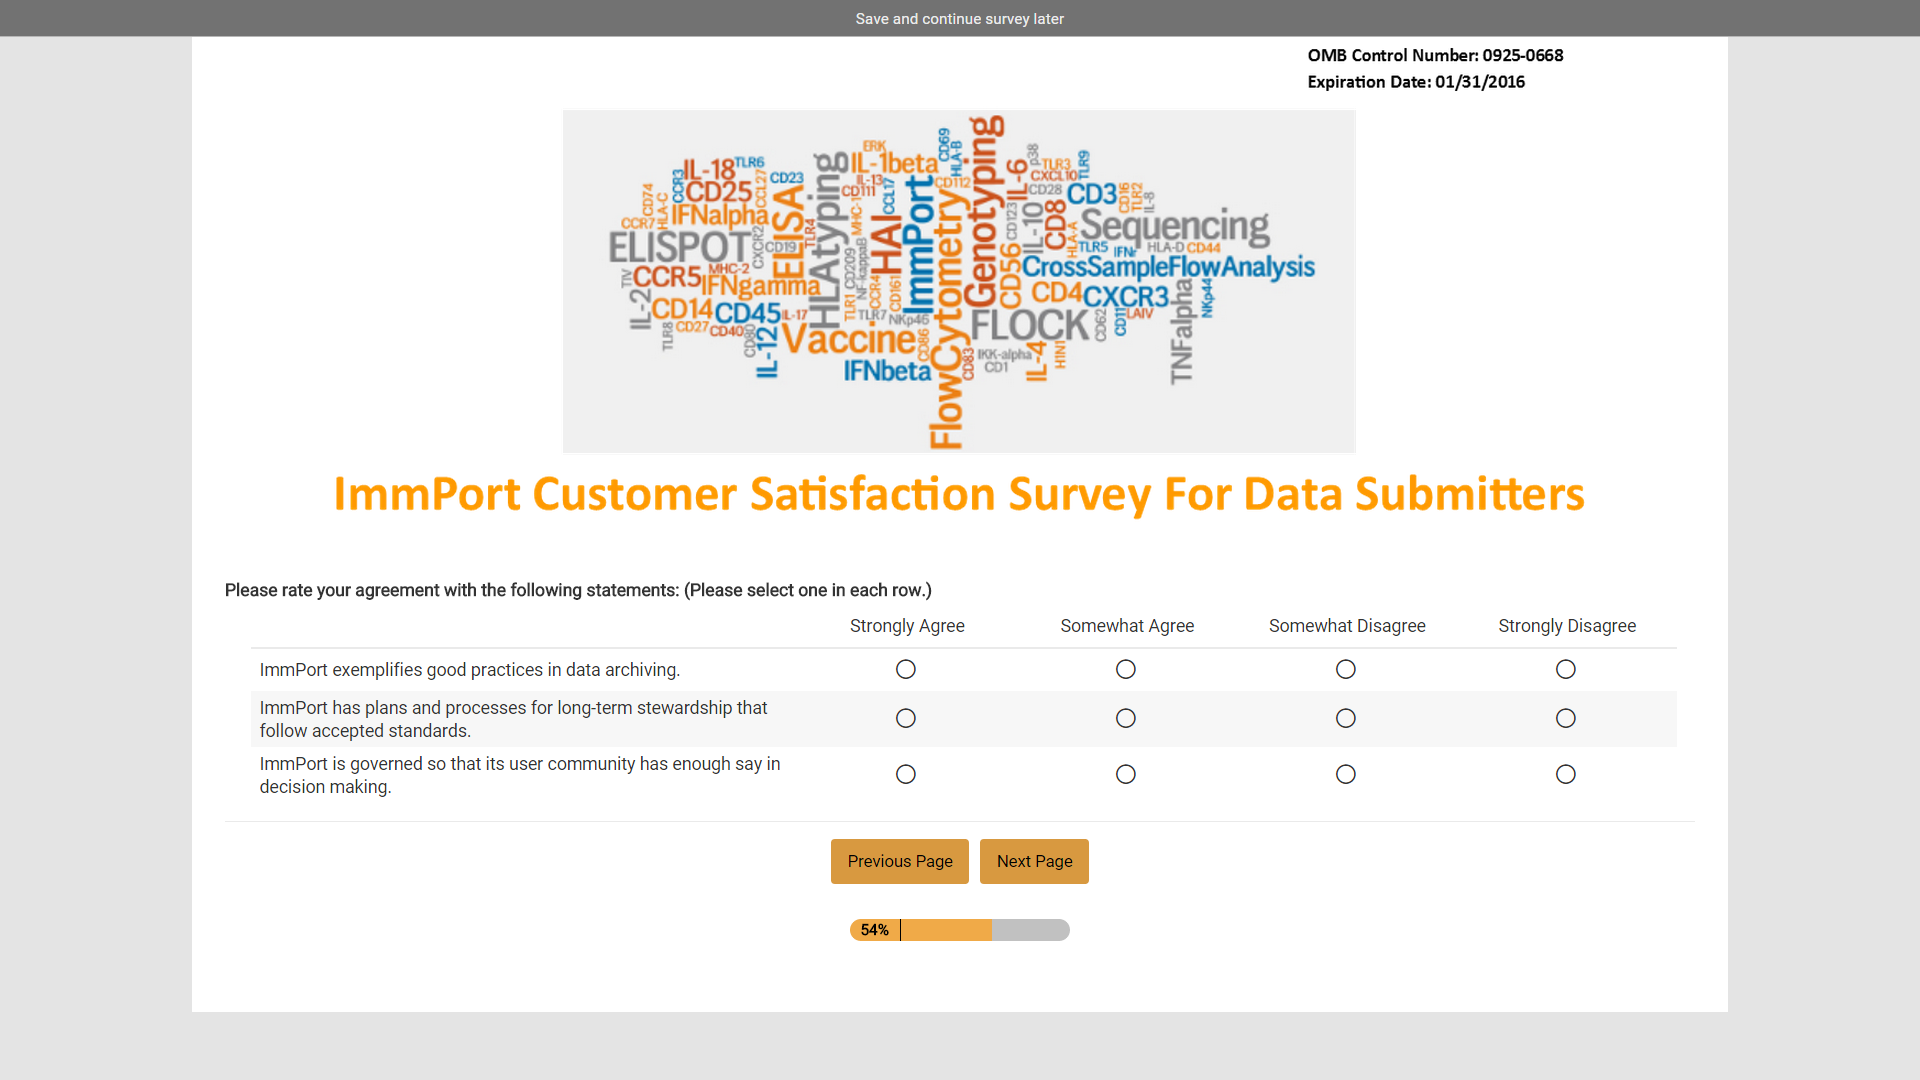The image size is (1920, 1080).
Task: Pick Somewhat Disagree for data archiving row
Action: pyautogui.click(x=1346, y=669)
